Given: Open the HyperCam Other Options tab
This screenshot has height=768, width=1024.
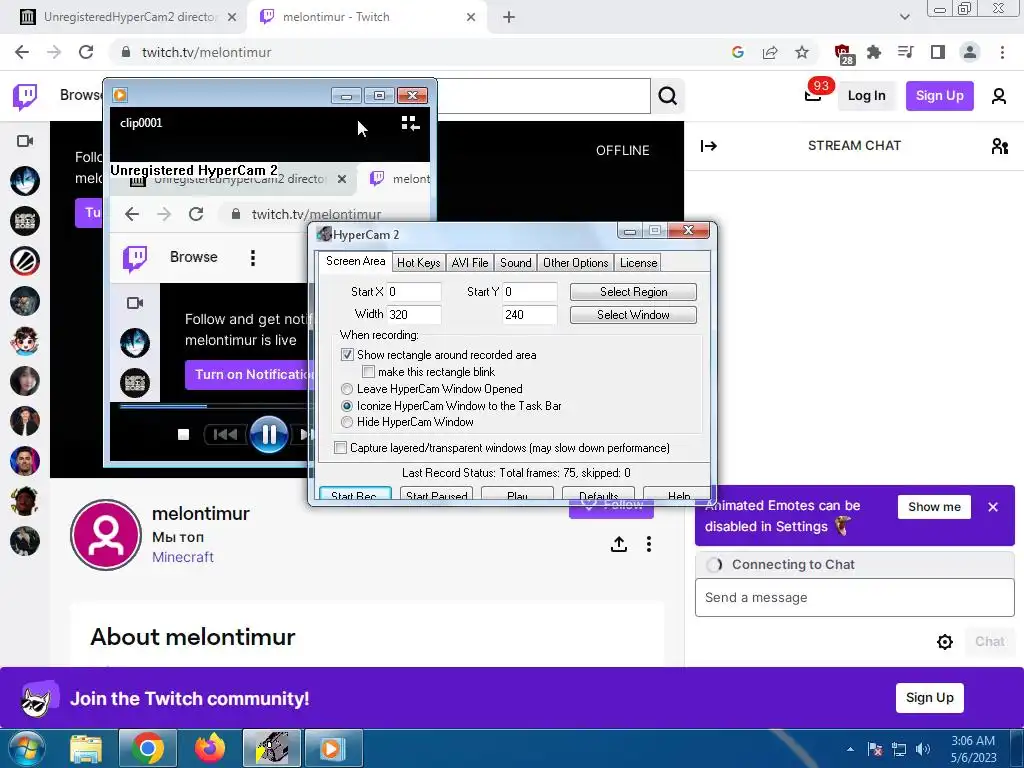Looking at the screenshot, I should point(575,263).
